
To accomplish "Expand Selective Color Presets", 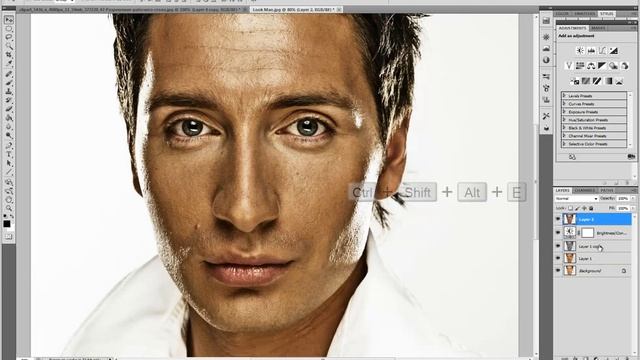I will (564, 144).
